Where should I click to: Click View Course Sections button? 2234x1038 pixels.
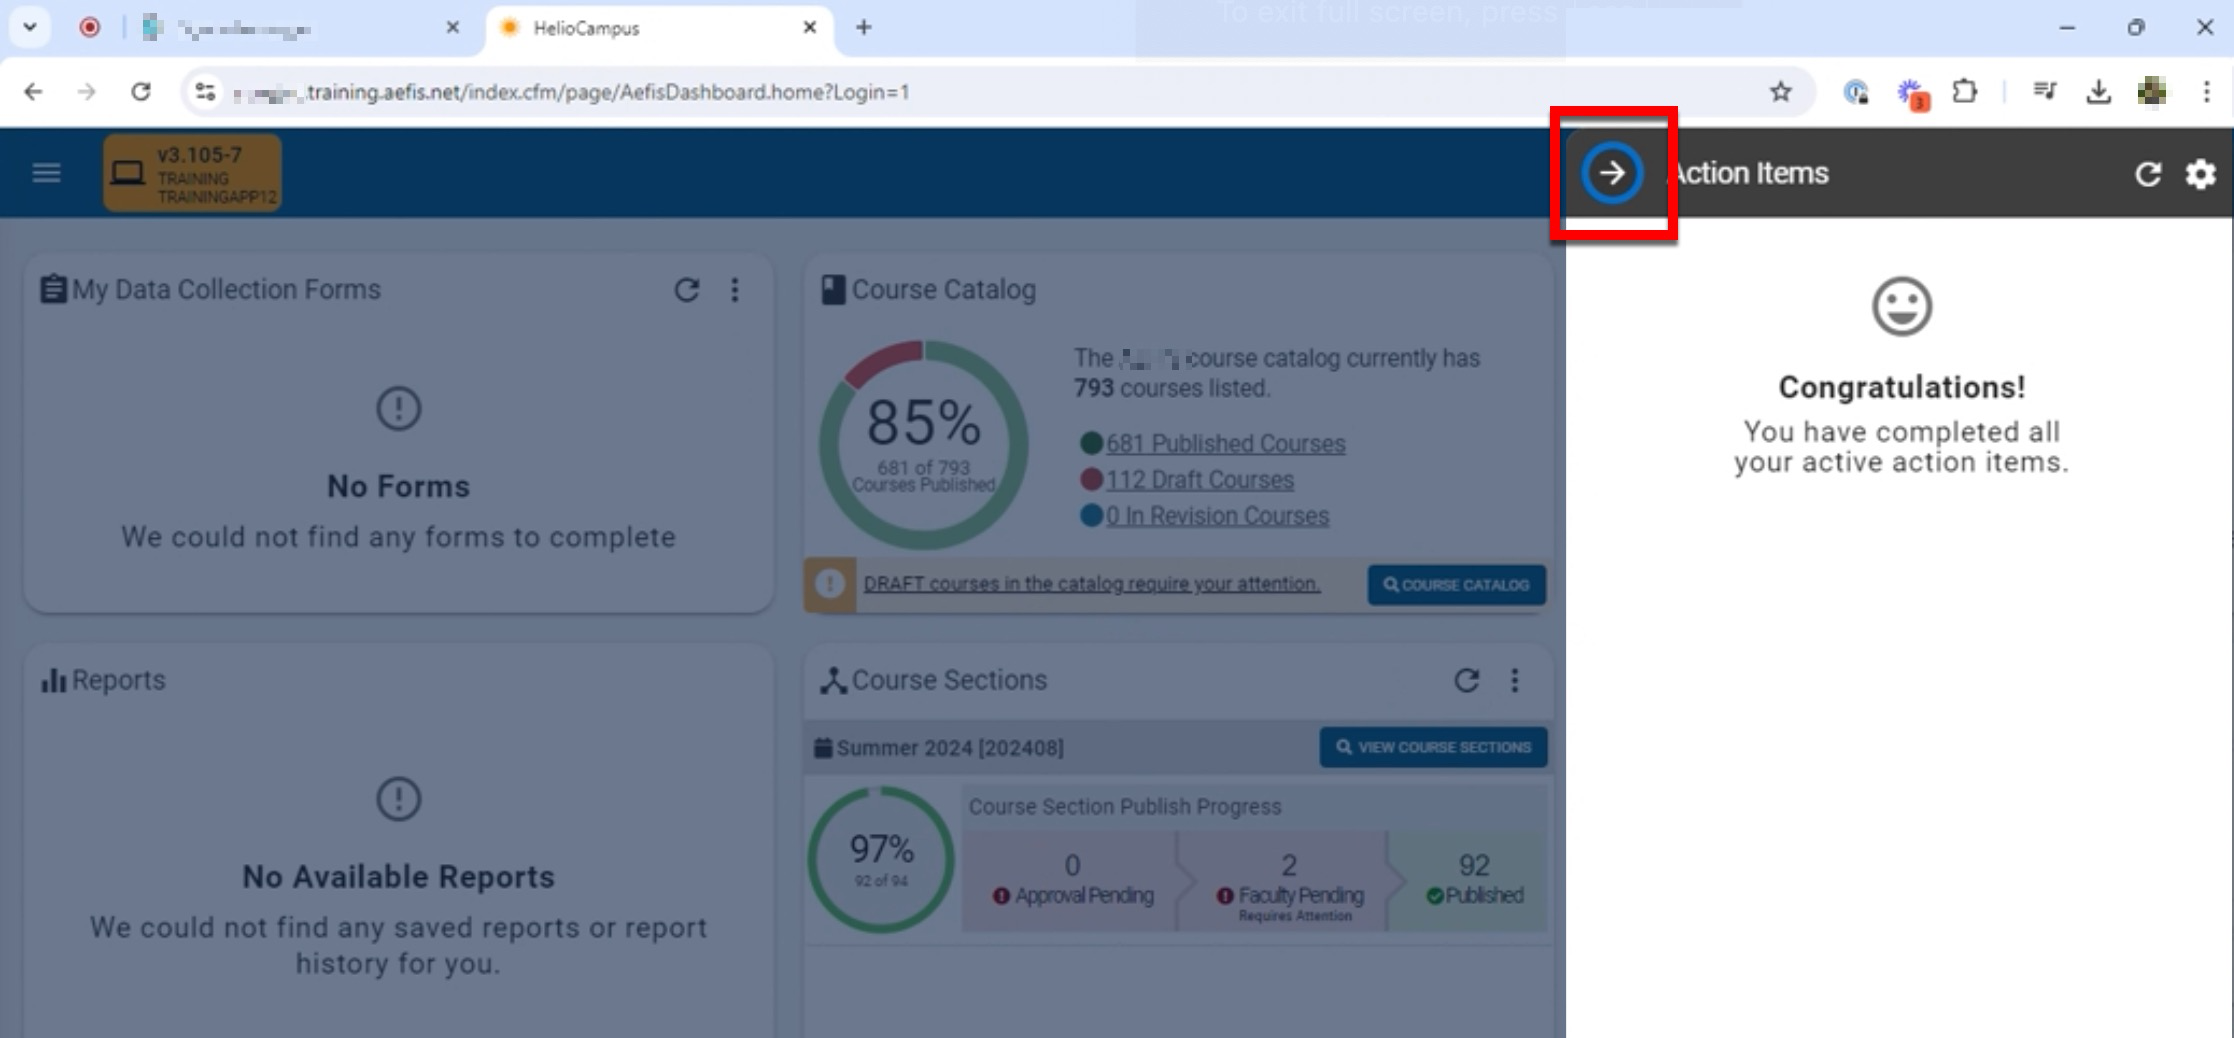(x=1433, y=747)
